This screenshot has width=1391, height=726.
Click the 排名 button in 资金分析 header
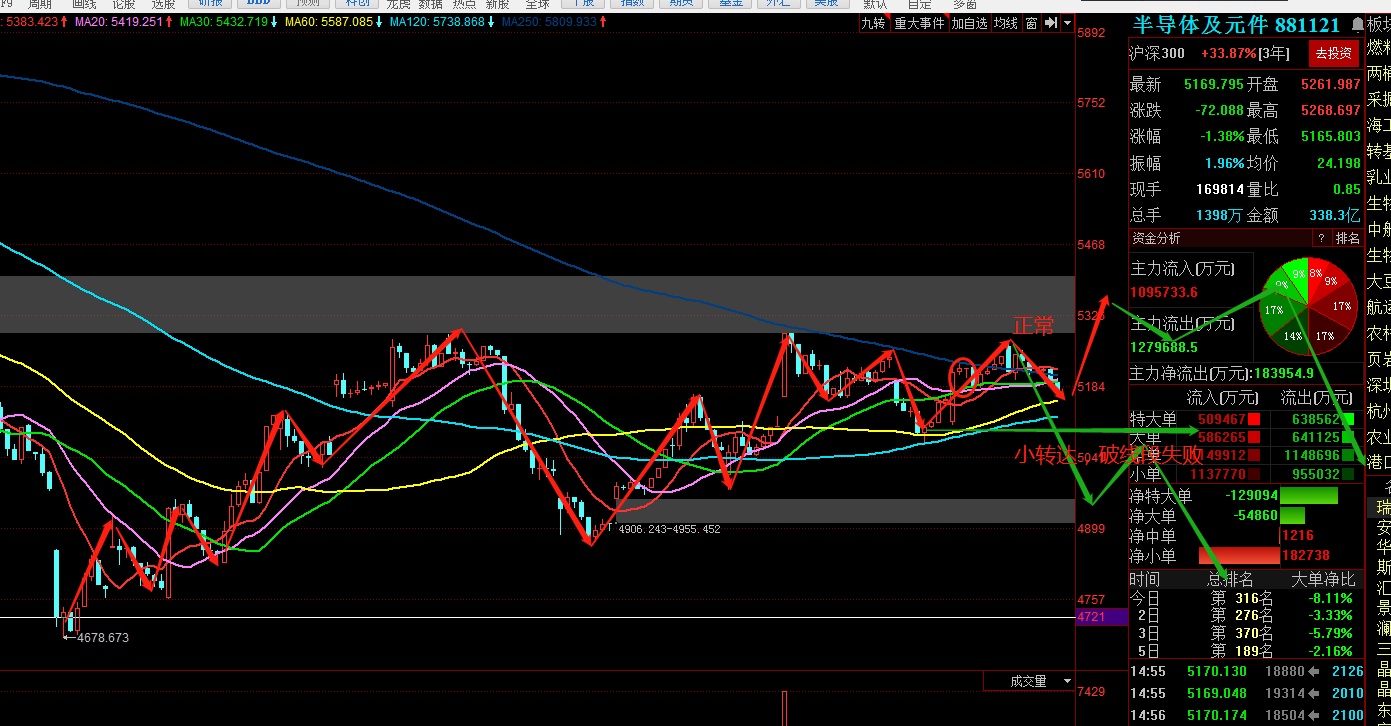click(1348, 238)
